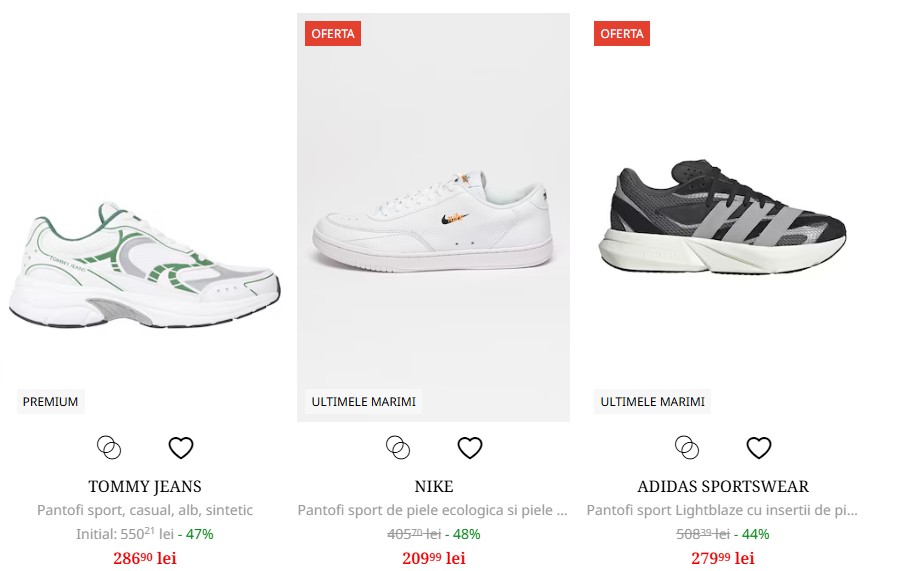Open the grey Adidas sneaker image
This screenshot has height=571, width=909.
click(x=722, y=220)
